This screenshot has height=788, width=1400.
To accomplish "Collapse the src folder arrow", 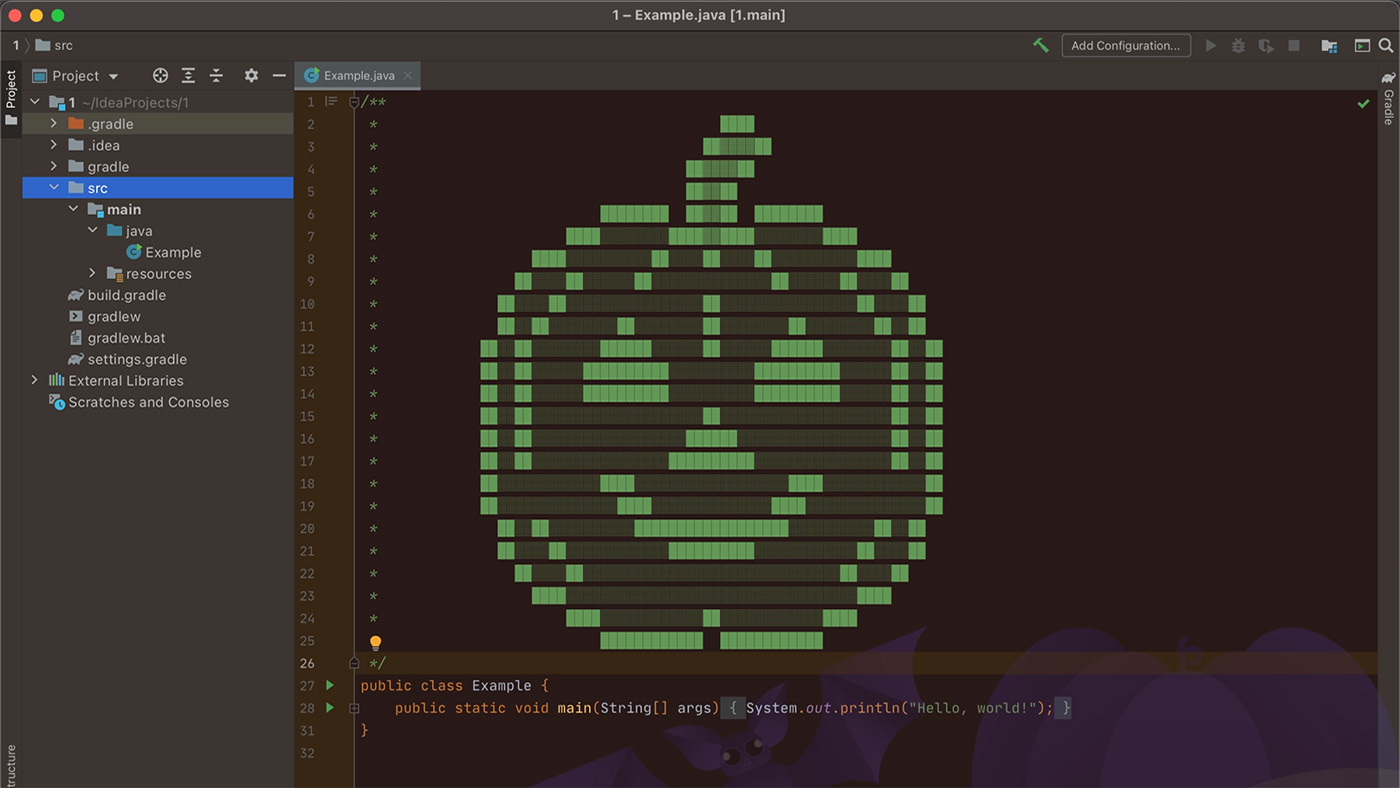I will (54, 188).
